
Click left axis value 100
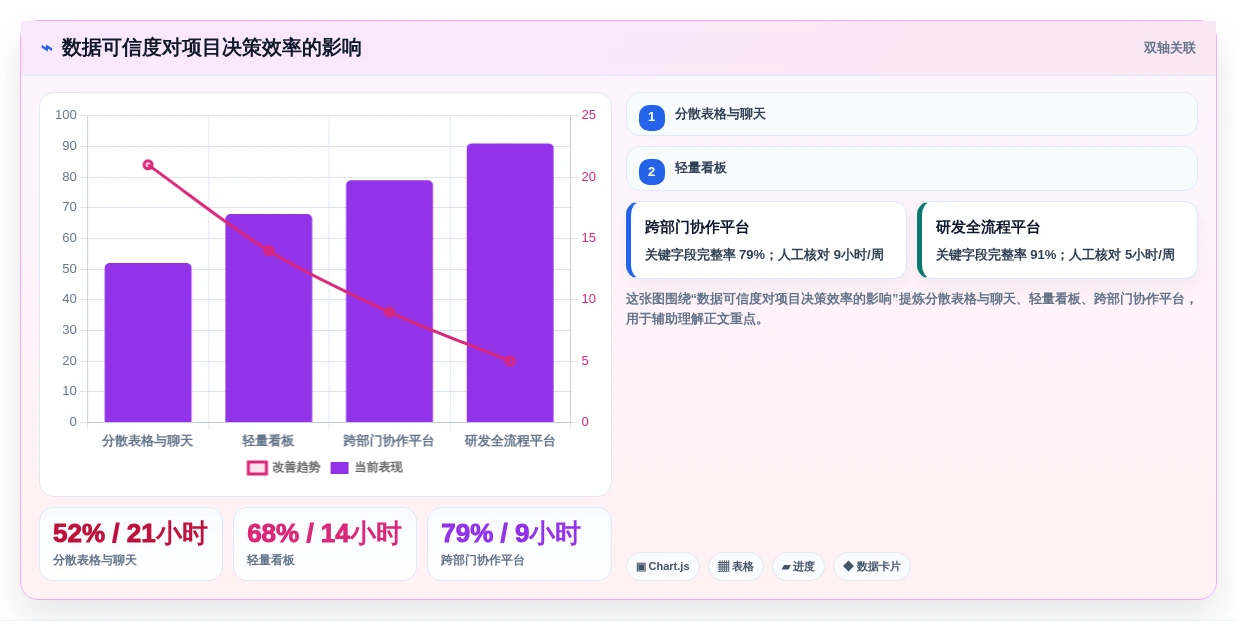pyautogui.click(x=66, y=115)
